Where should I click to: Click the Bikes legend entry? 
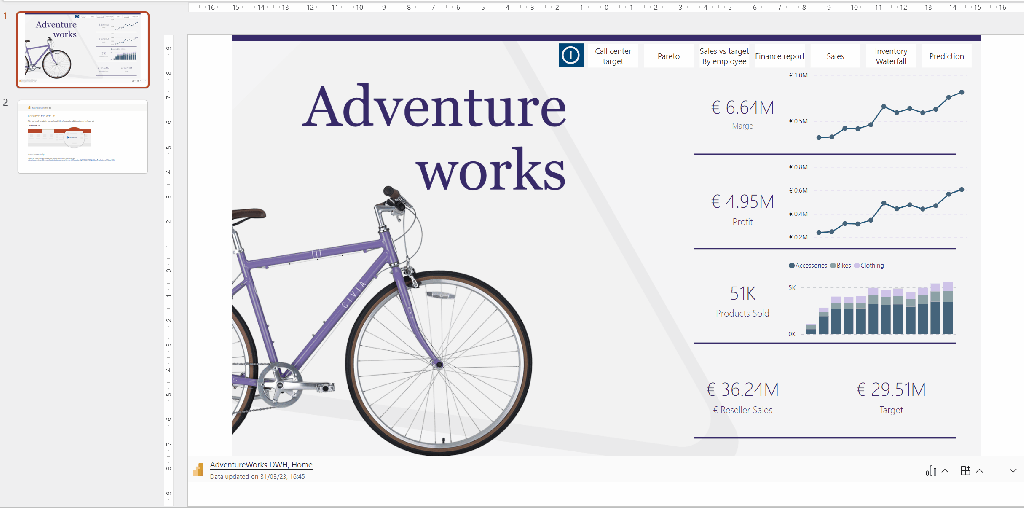tap(840, 266)
